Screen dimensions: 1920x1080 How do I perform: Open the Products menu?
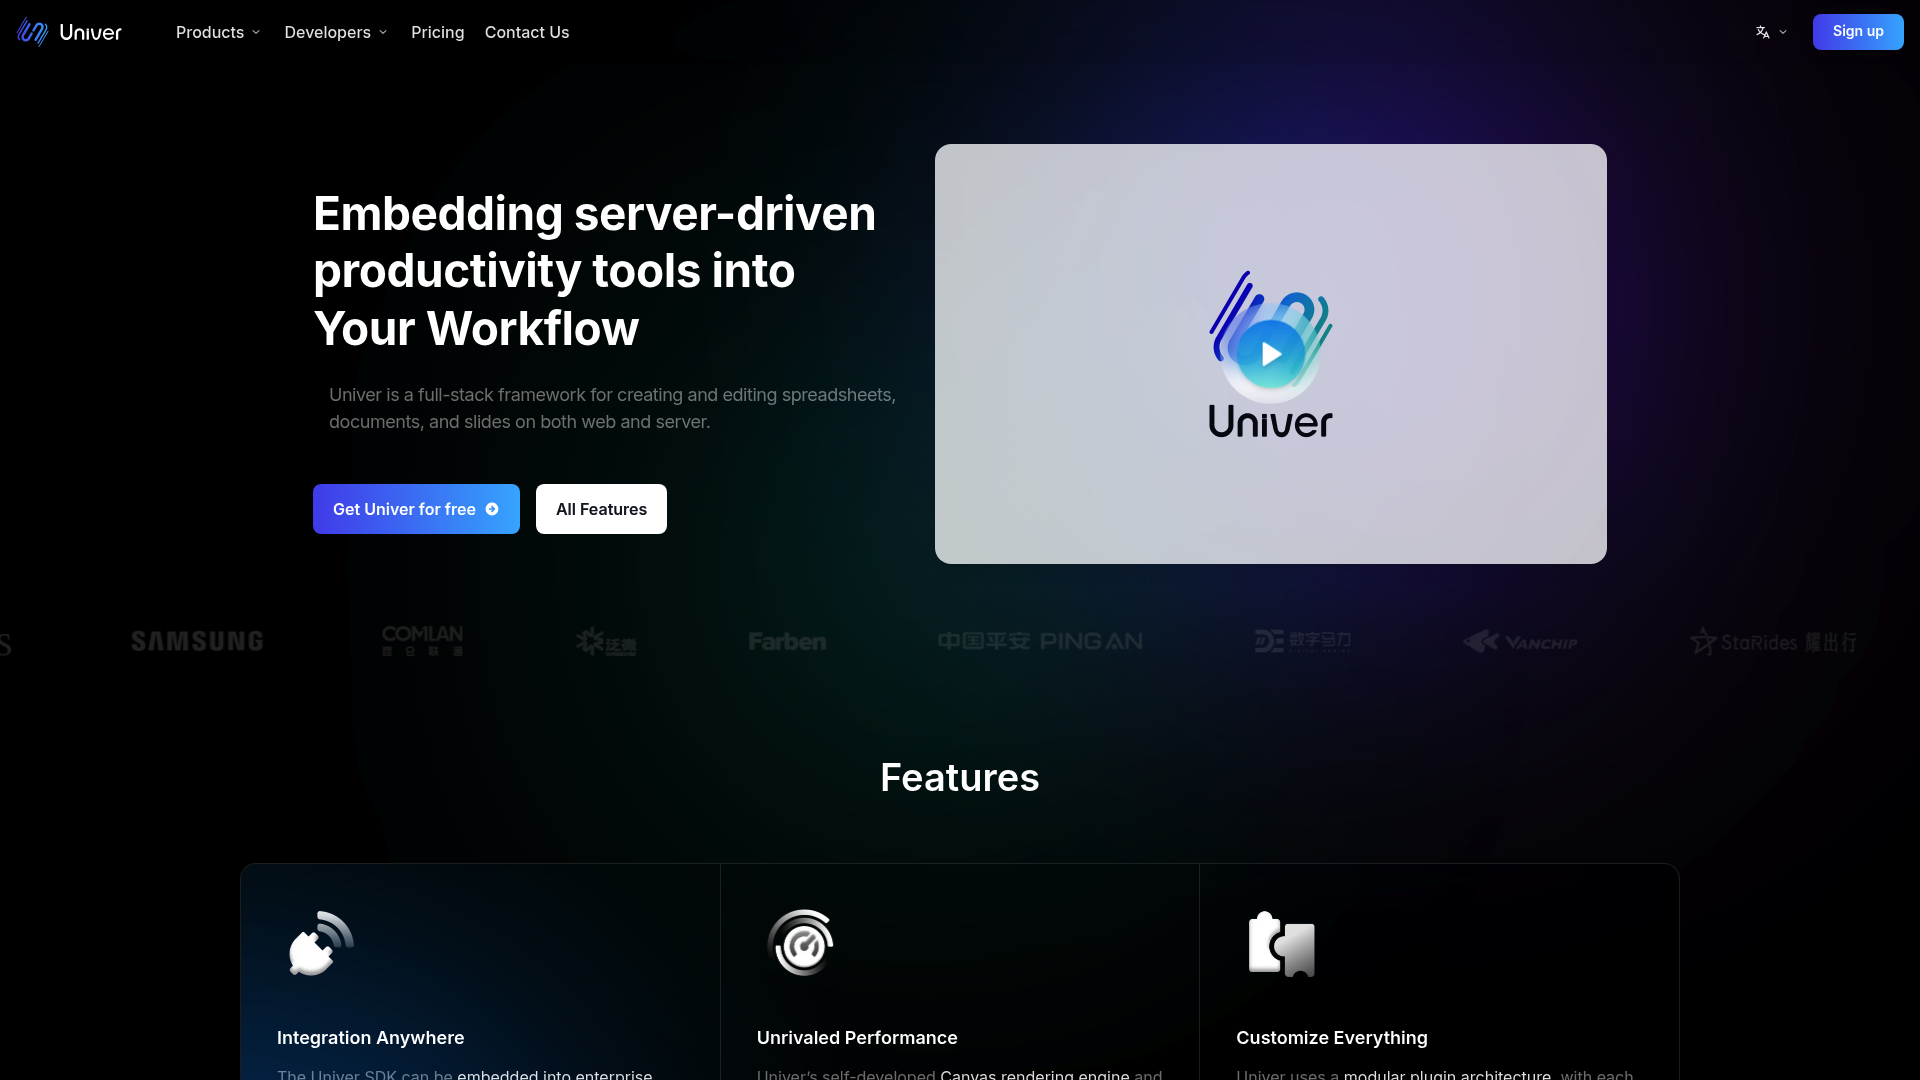click(x=218, y=32)
